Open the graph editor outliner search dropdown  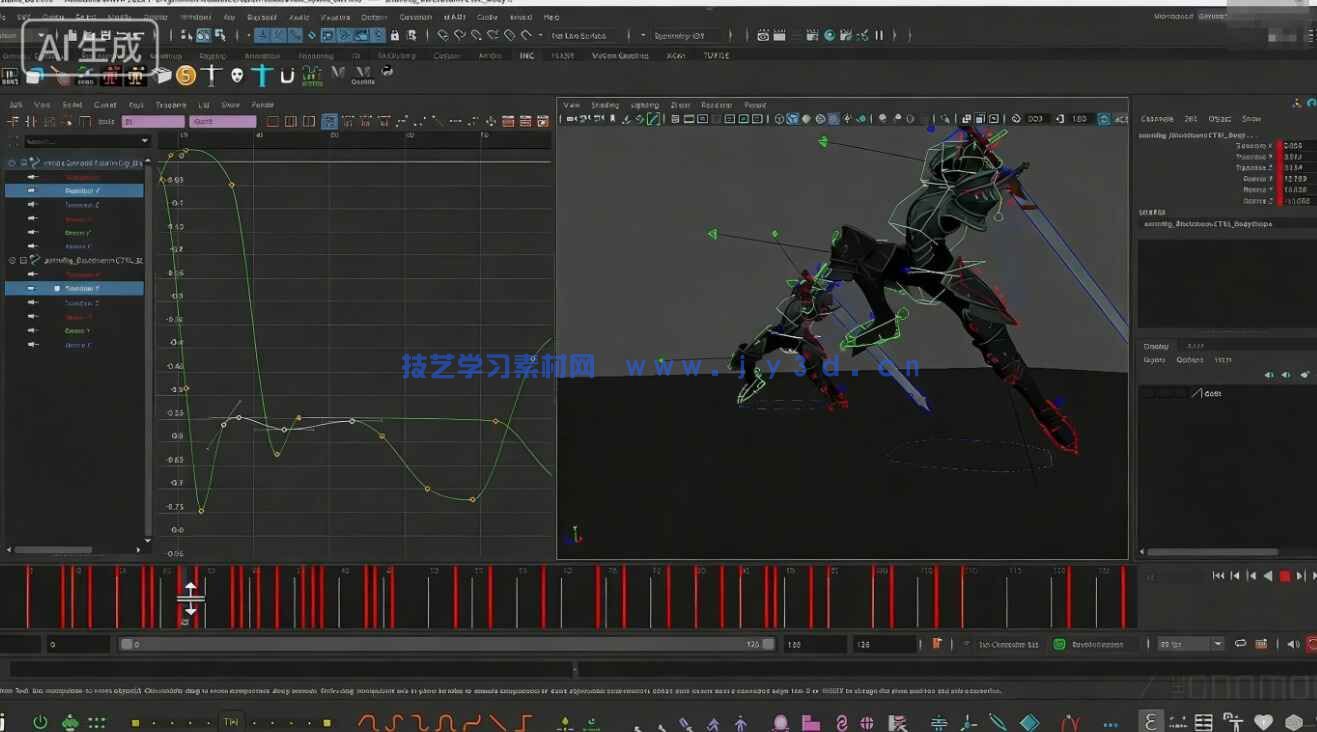145,141
